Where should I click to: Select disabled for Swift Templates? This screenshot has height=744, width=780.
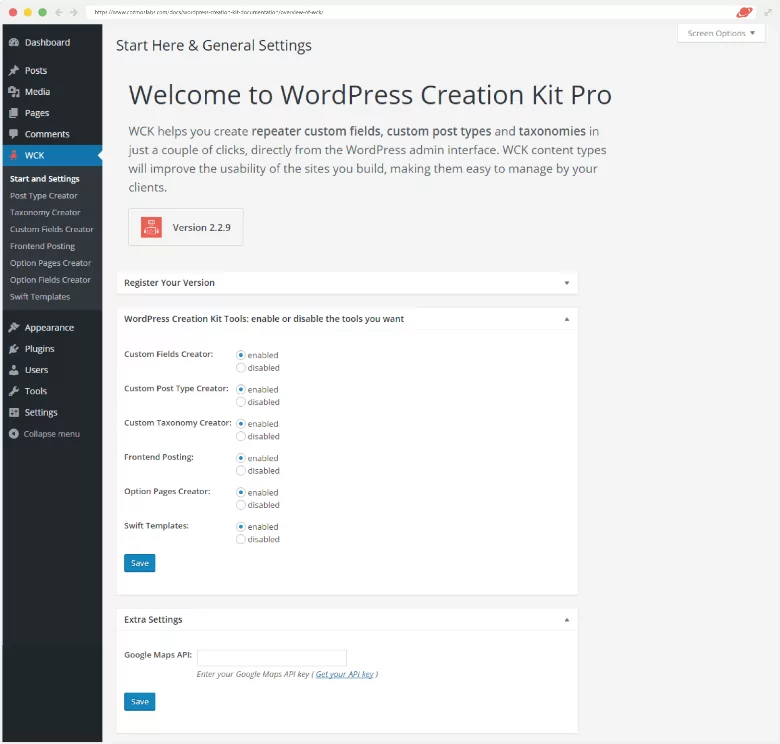pos(241,539)
